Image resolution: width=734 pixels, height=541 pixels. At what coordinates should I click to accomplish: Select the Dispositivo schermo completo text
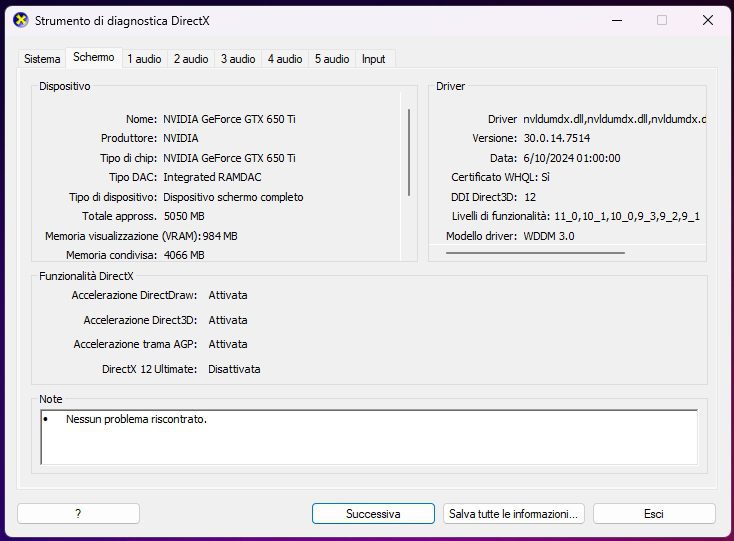[233, 197]
